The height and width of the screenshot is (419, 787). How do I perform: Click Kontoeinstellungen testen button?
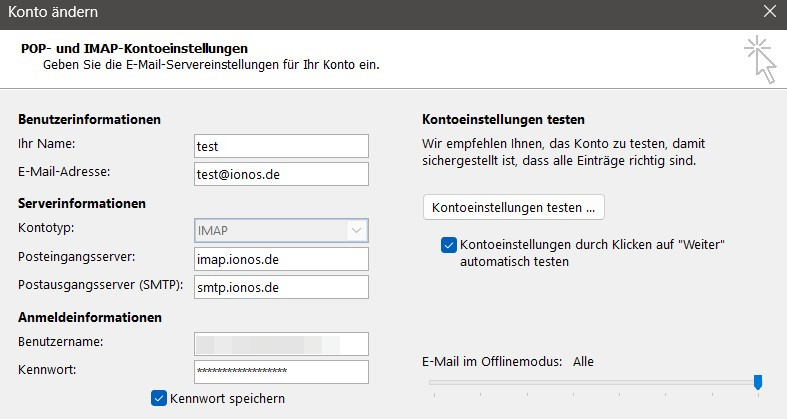click(x=513, y=207)
